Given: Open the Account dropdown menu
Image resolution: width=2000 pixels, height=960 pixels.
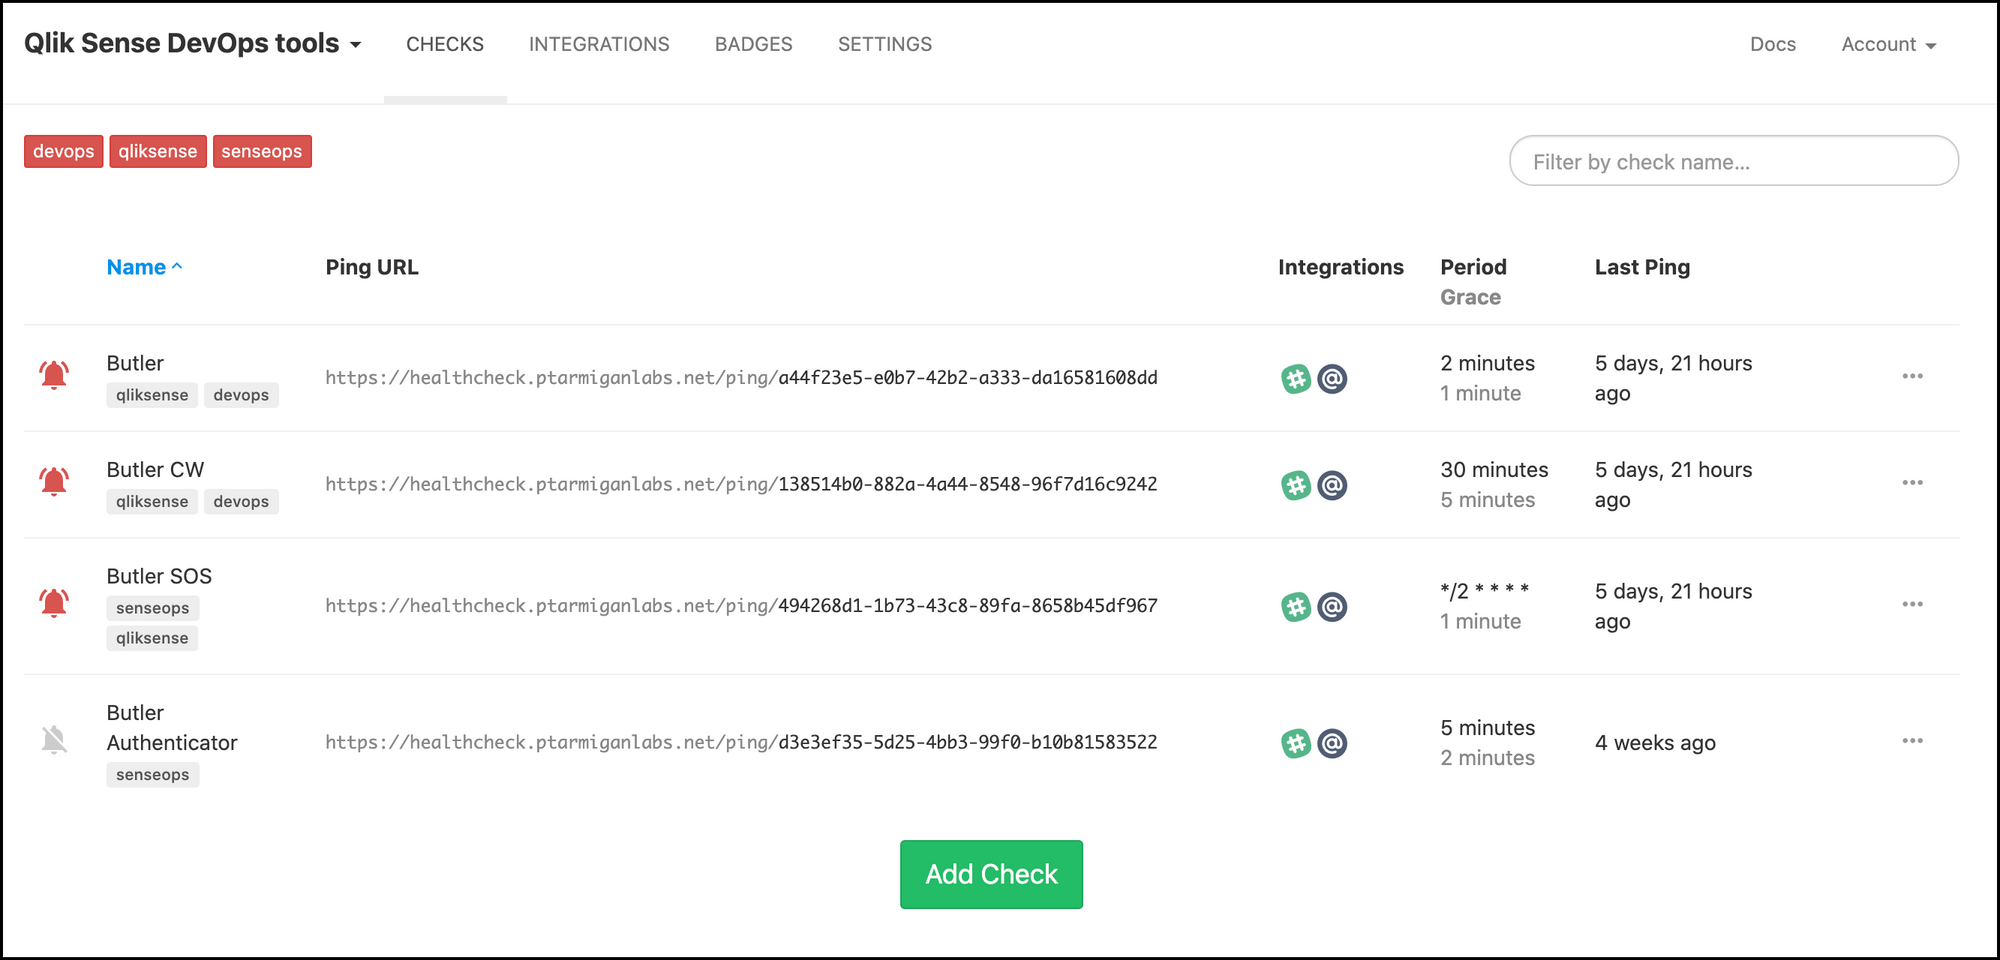Looking at the screenshot, I should point(1889,44).
